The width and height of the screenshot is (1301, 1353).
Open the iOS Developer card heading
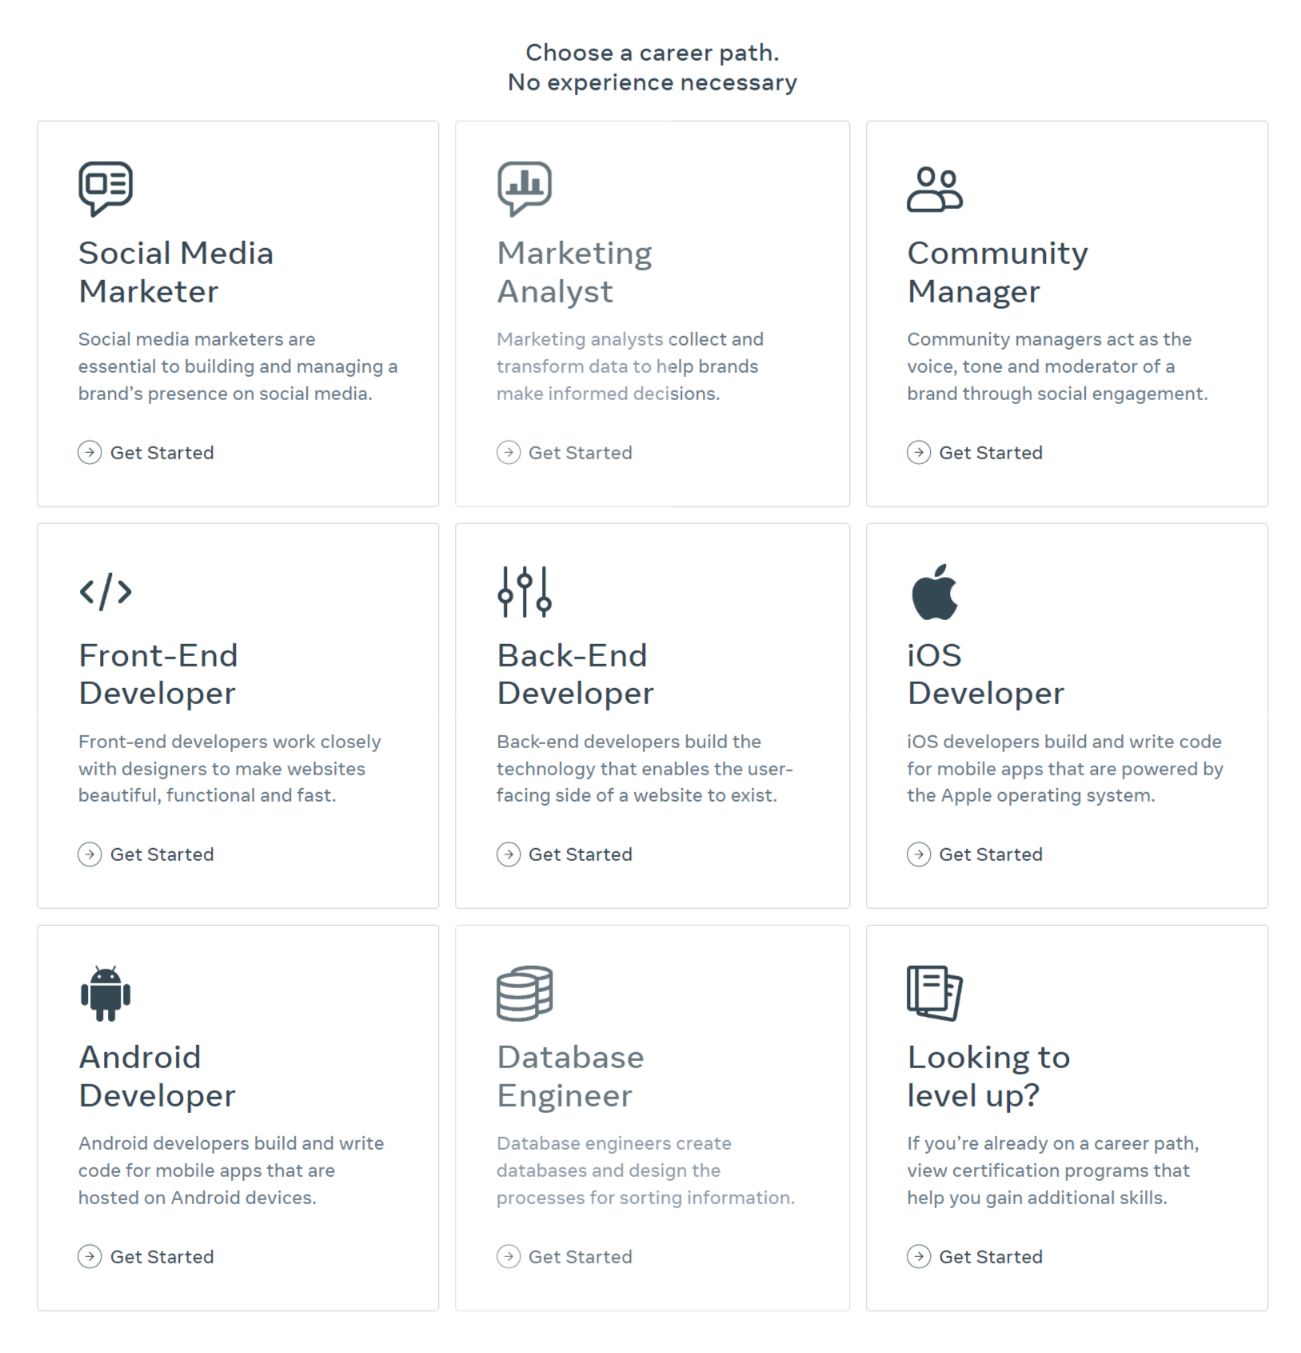pyautogui.click(x=985, y=674)
